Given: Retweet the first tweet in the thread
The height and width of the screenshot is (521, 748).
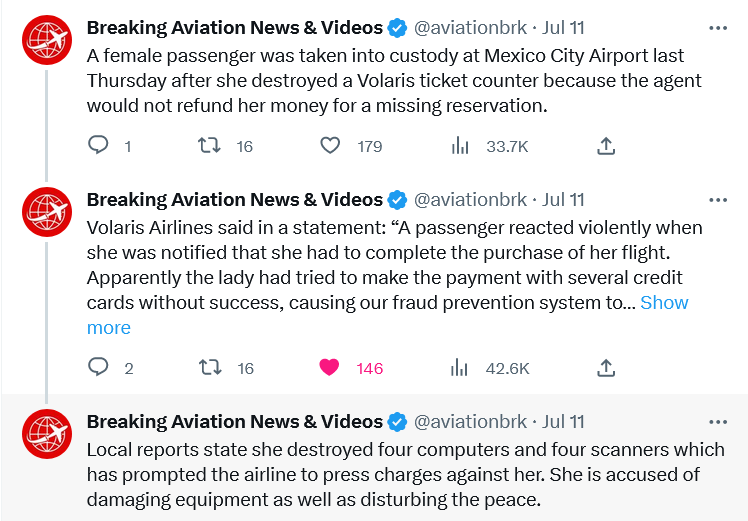Looking at the screenshot, I should 210,146.
